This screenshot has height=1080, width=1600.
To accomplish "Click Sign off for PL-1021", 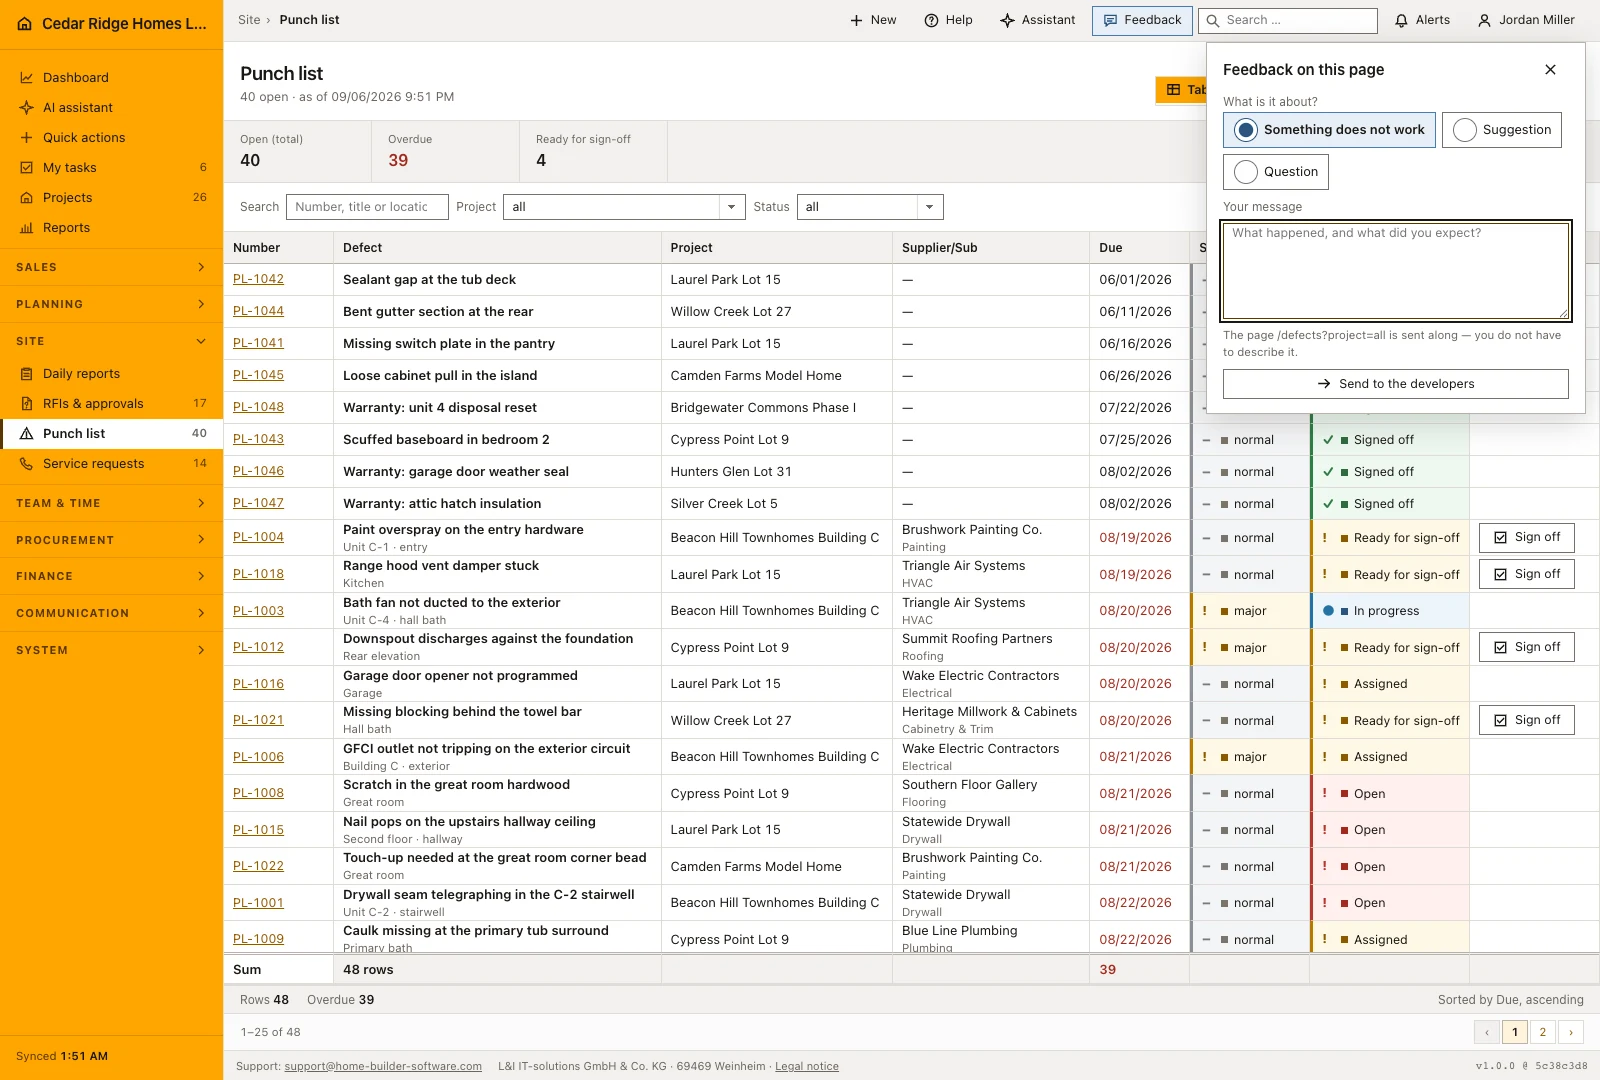I will pyautogui.click(x=1527, y=720).
